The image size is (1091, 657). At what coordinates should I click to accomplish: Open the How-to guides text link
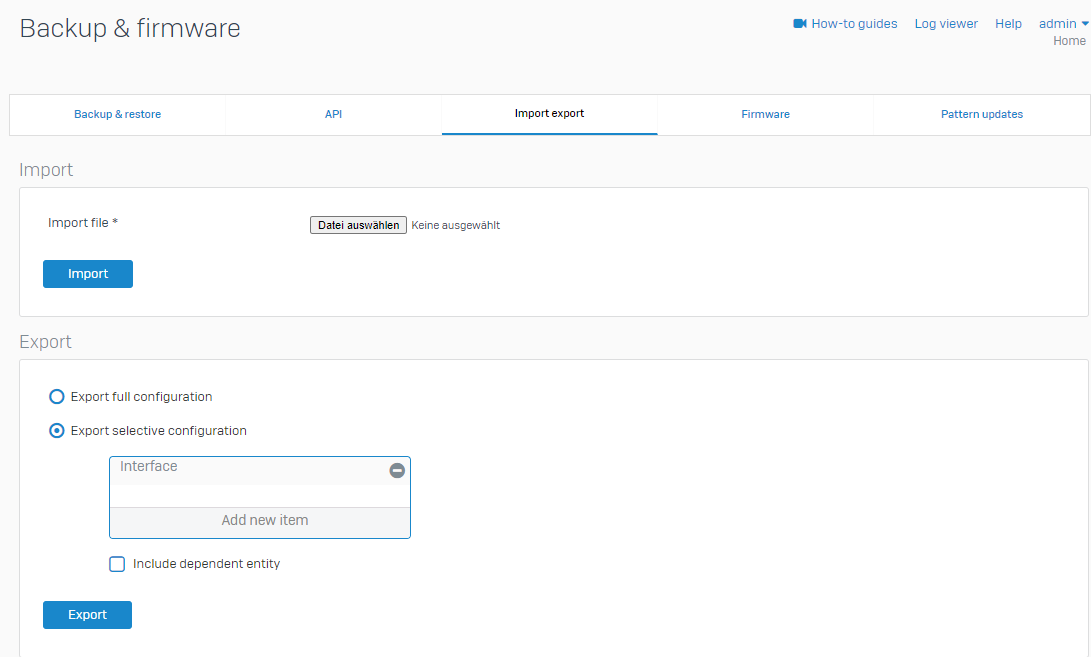pyautogui.click(x=854, y=24)
